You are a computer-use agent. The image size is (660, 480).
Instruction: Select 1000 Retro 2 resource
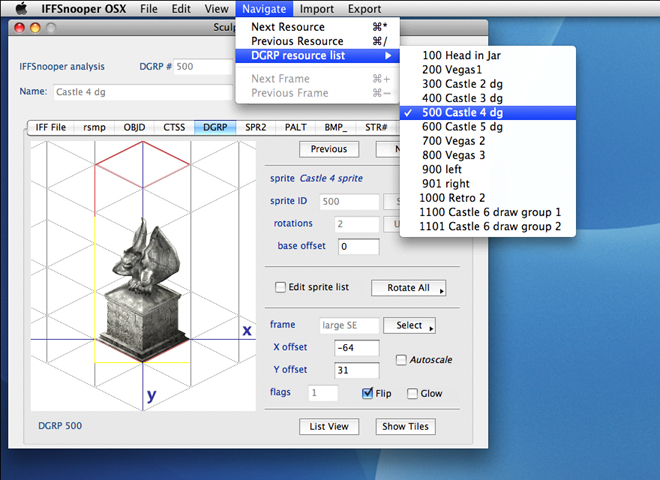(x=488, y=198)
